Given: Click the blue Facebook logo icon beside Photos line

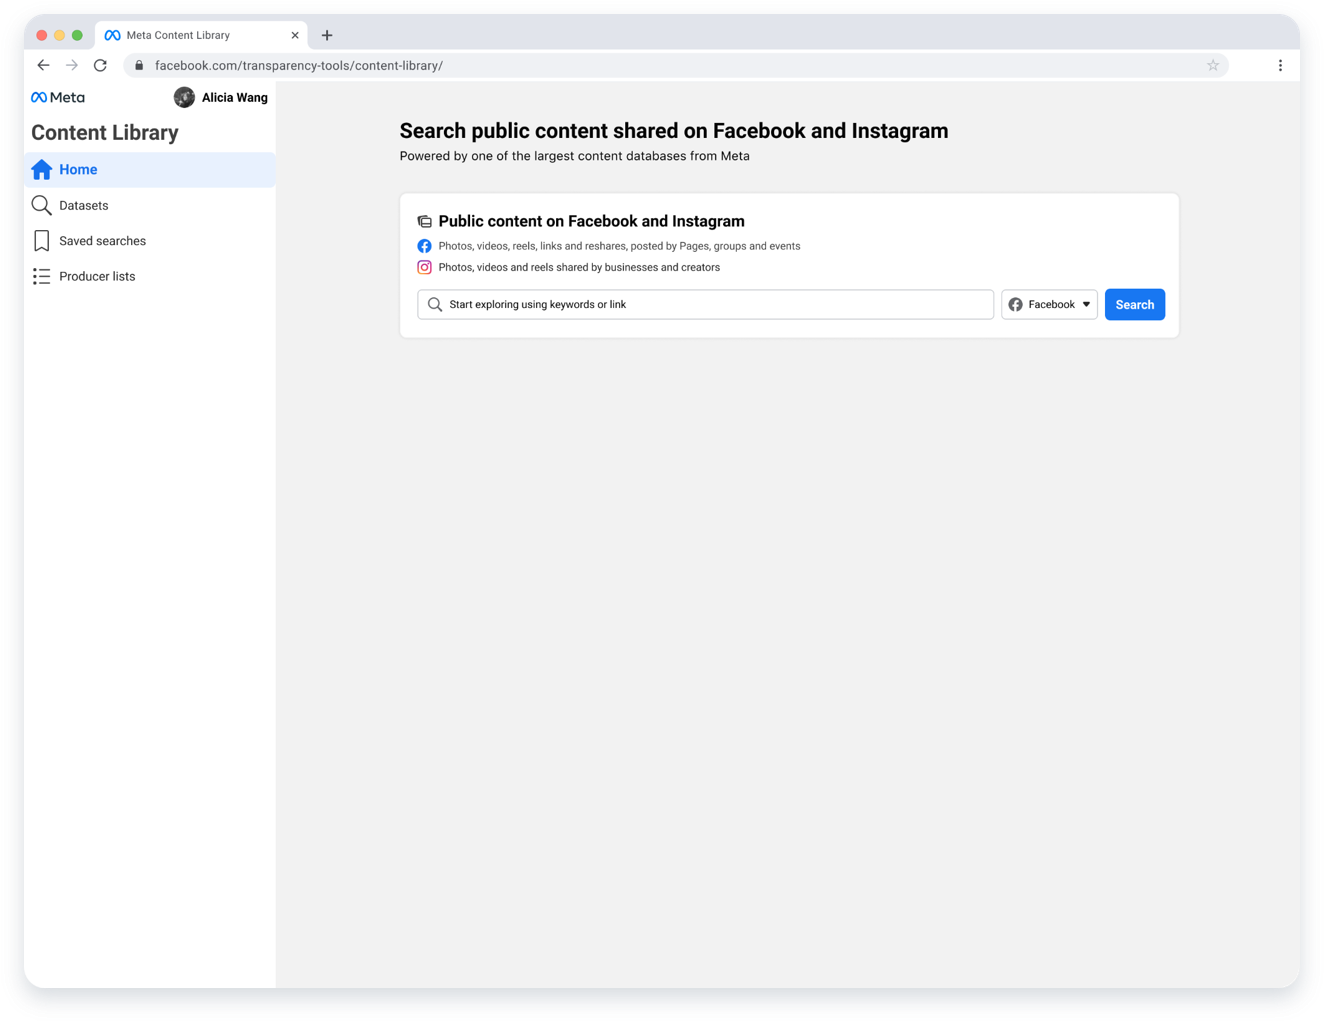Looking at the screenshot, I should click(x=424, y=246).
